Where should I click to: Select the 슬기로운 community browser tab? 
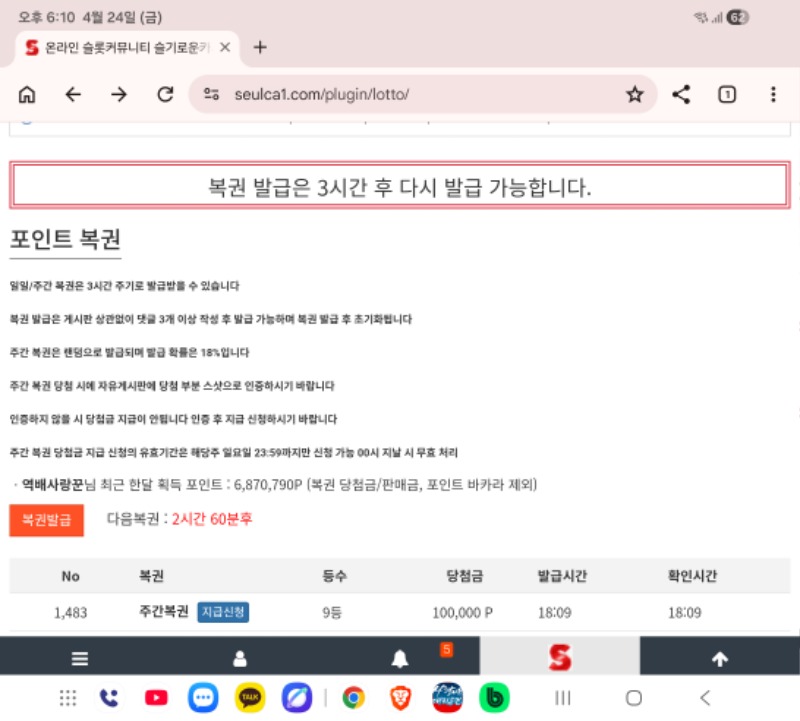[x=120, y=47]
